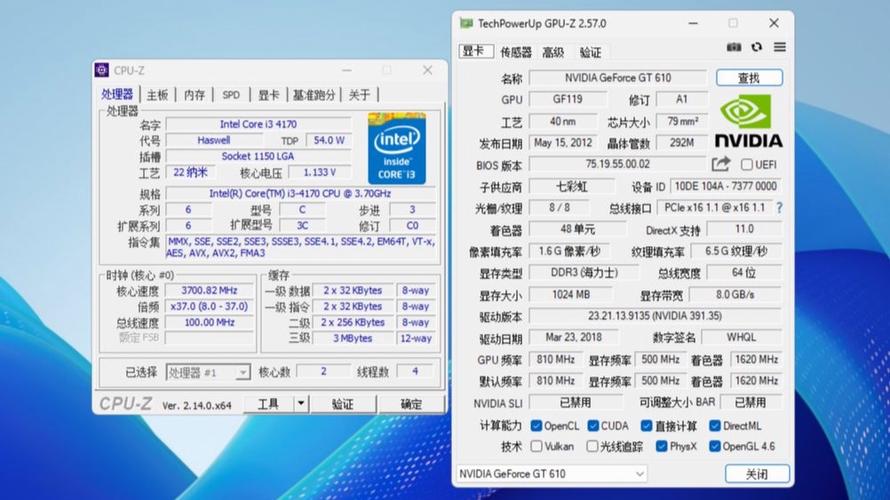Click the release date May 15, 2012
Image resolution: width=890 pixels, height=500 pixels.
tap(563, 142)
